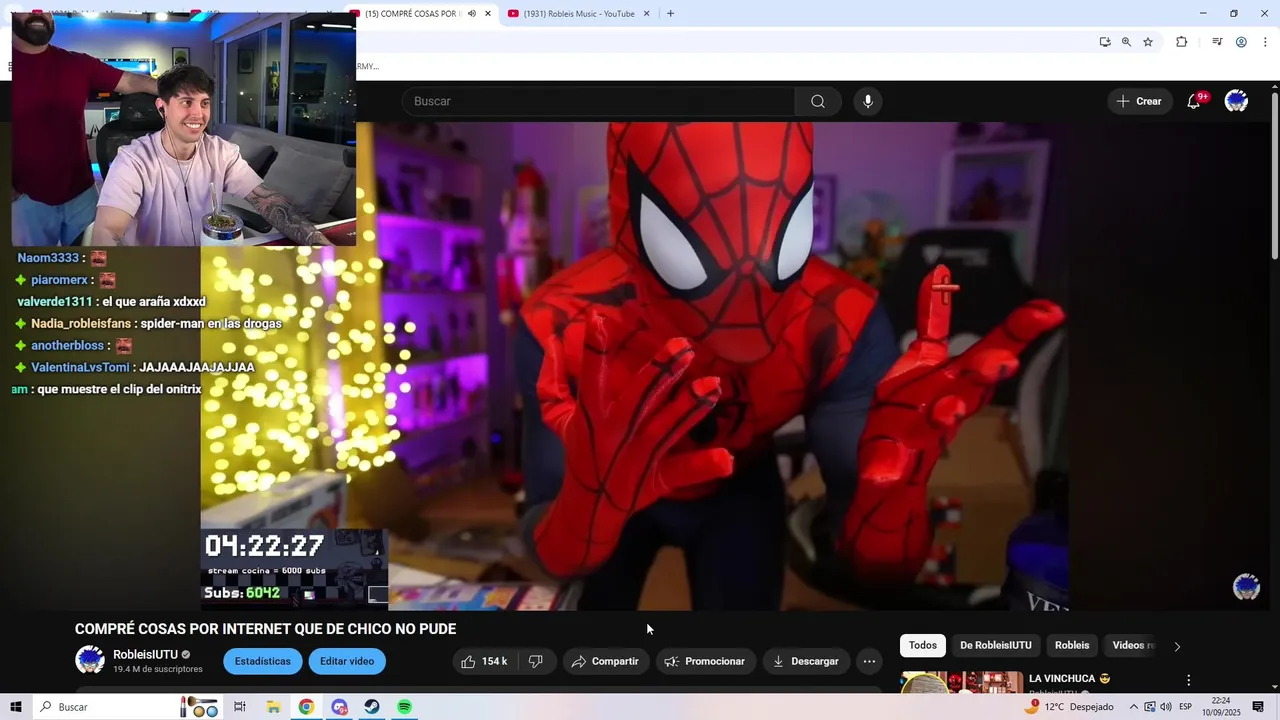The image size is (1280, 720).
Task: Bookmark this page with star
Action: click(1148, 42)
